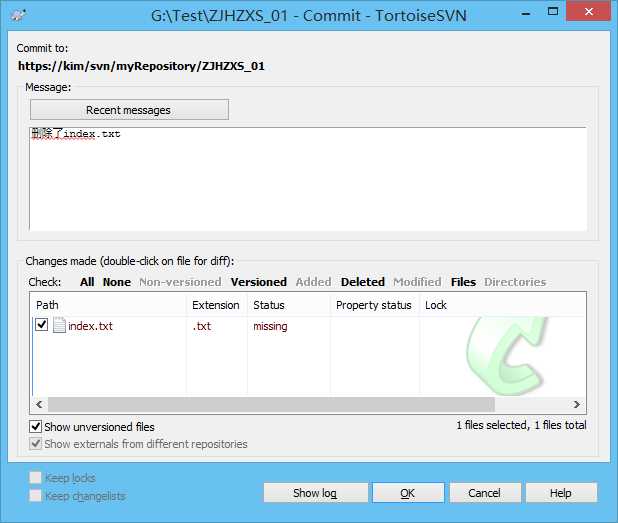The height and width of the screenshot is (523, 618).
Task: Uncheck the index.txt checkbox
Action: (41, 325)
